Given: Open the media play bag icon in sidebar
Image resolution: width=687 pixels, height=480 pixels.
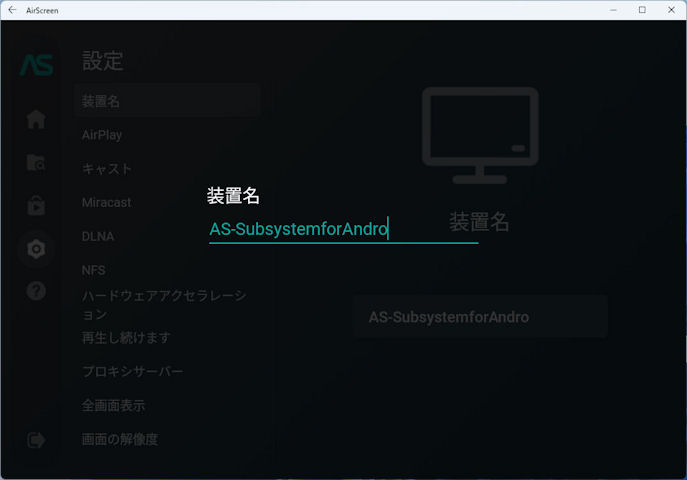Looking at the screenshot, I should point(36,205).
